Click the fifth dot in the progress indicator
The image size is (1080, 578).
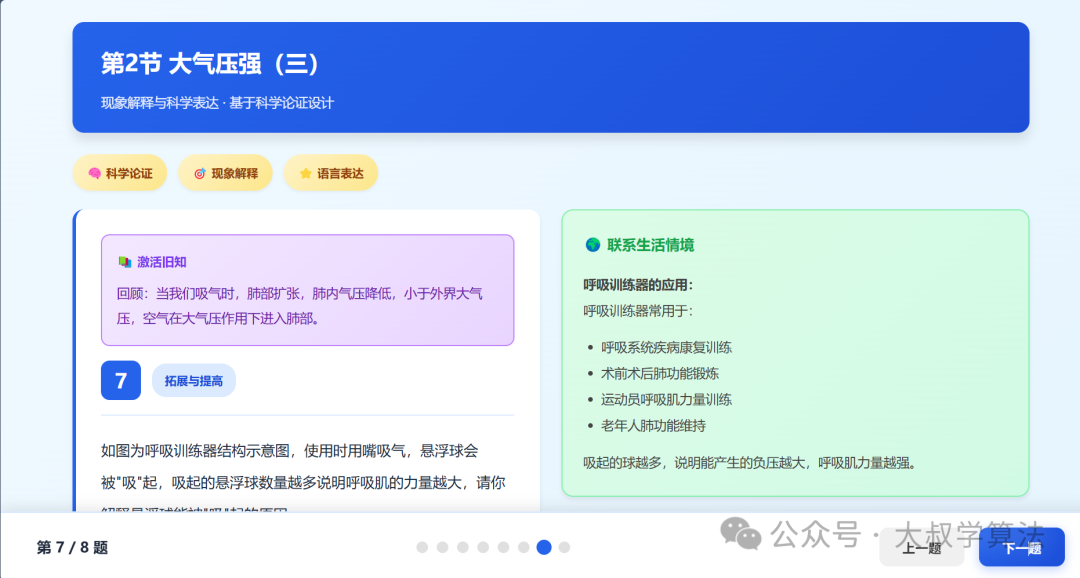[x=503, y=547]
